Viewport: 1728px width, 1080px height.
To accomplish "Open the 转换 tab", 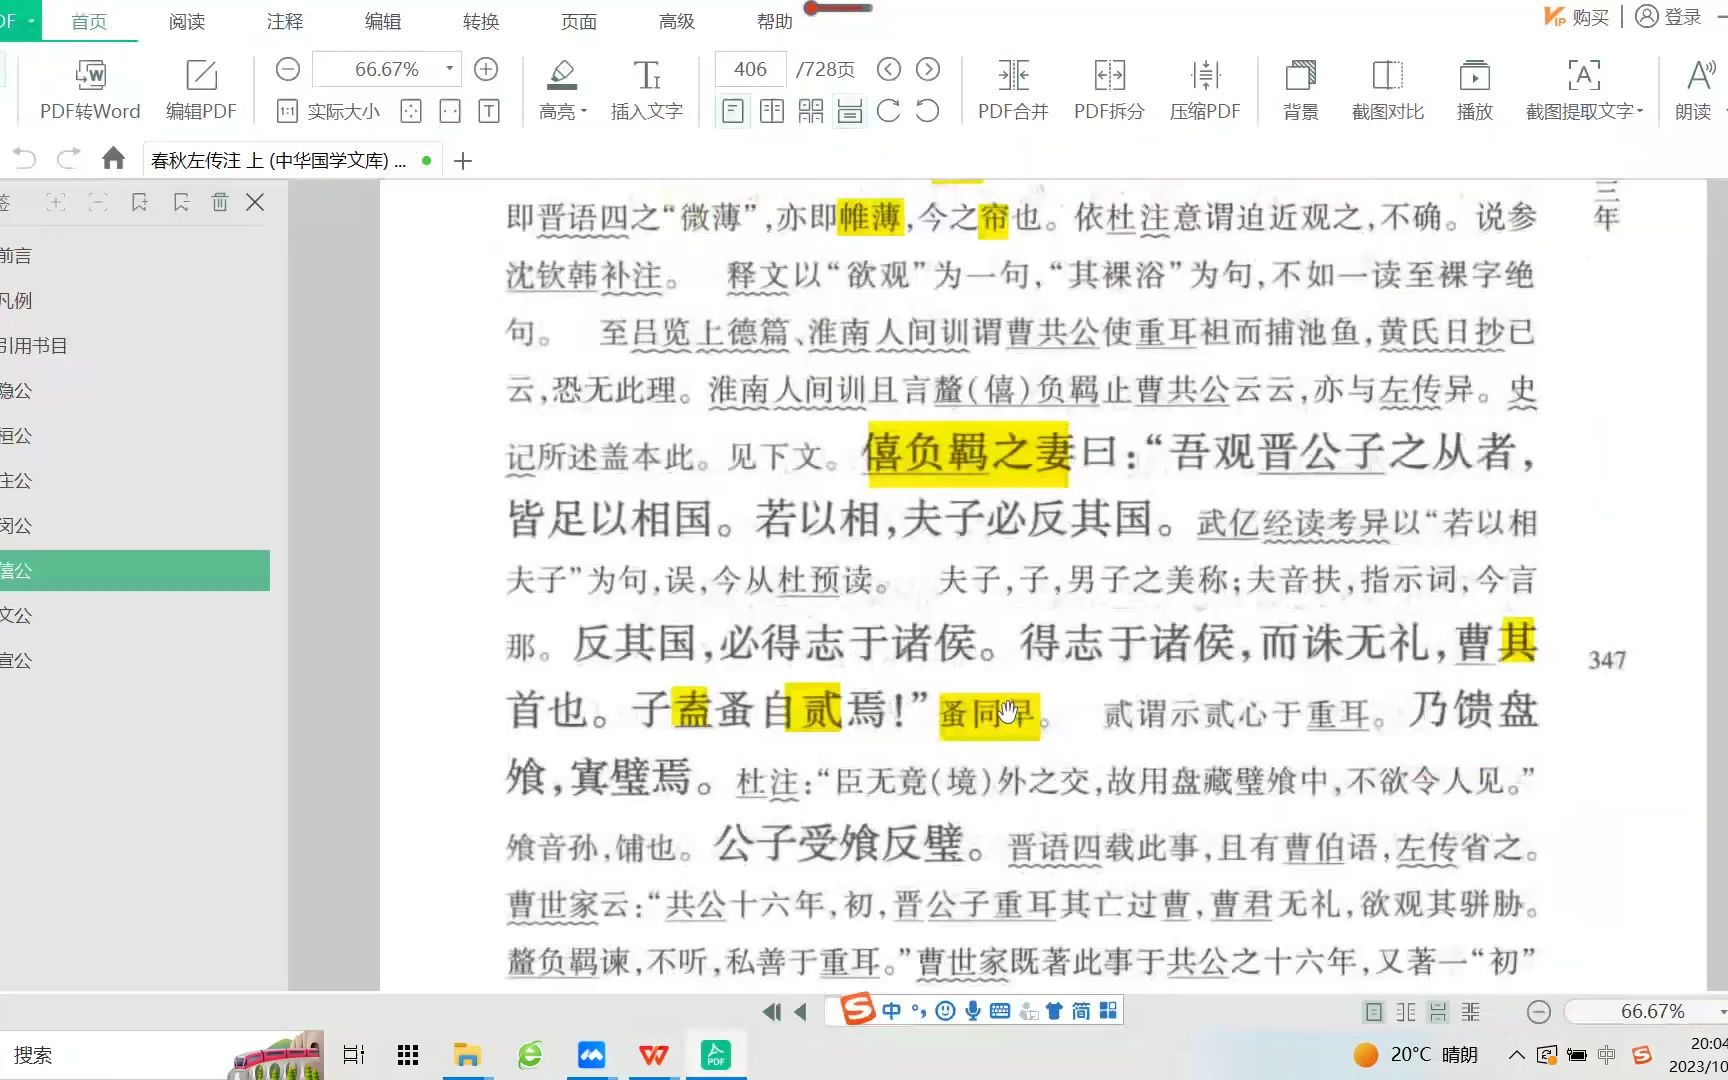I will tap(481, 21).
